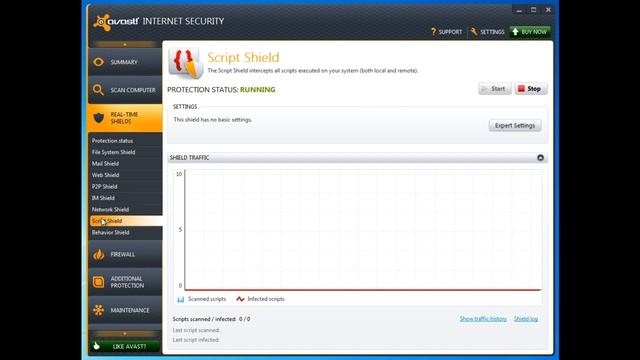Open the Firewall section
640x360 pixels.
click(x=124, y=254)
